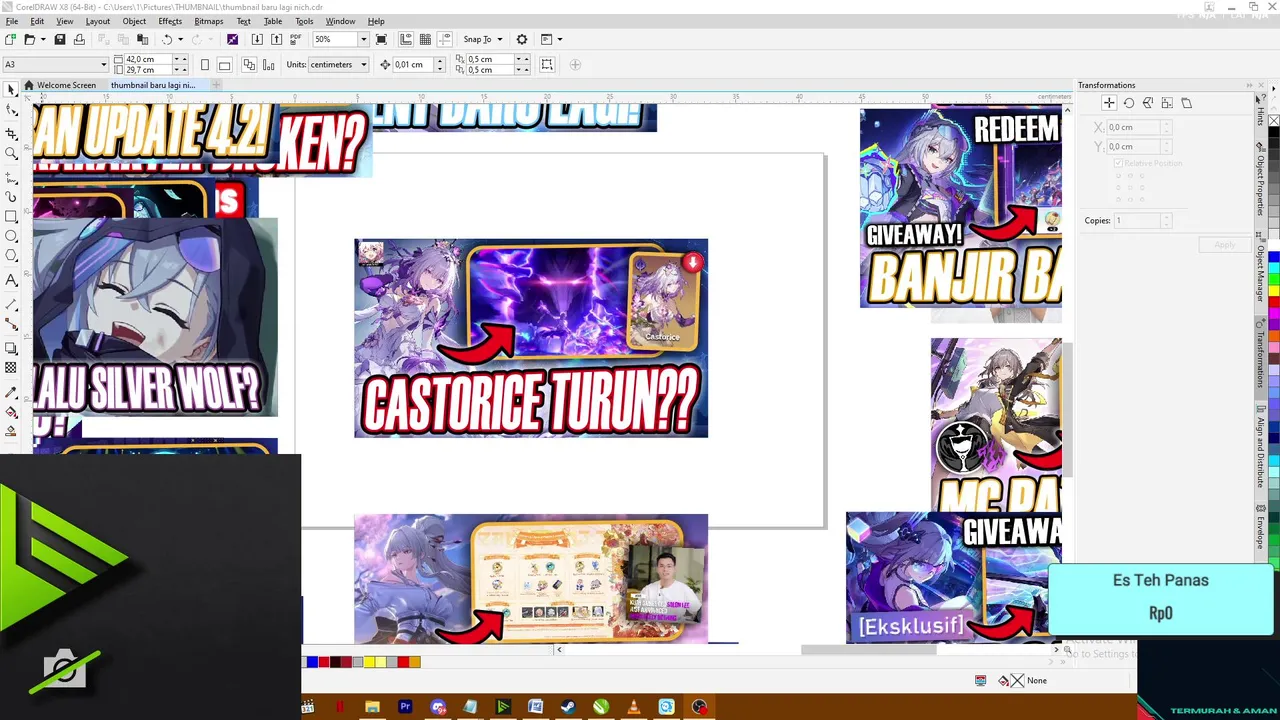Open the Effects menu

170,21
